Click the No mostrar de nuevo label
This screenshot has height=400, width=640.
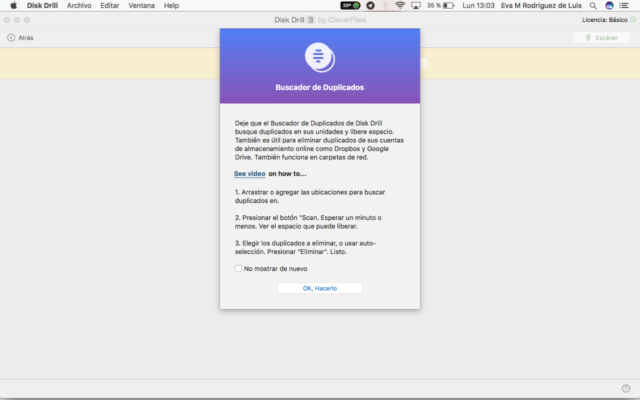click(276, 269)
